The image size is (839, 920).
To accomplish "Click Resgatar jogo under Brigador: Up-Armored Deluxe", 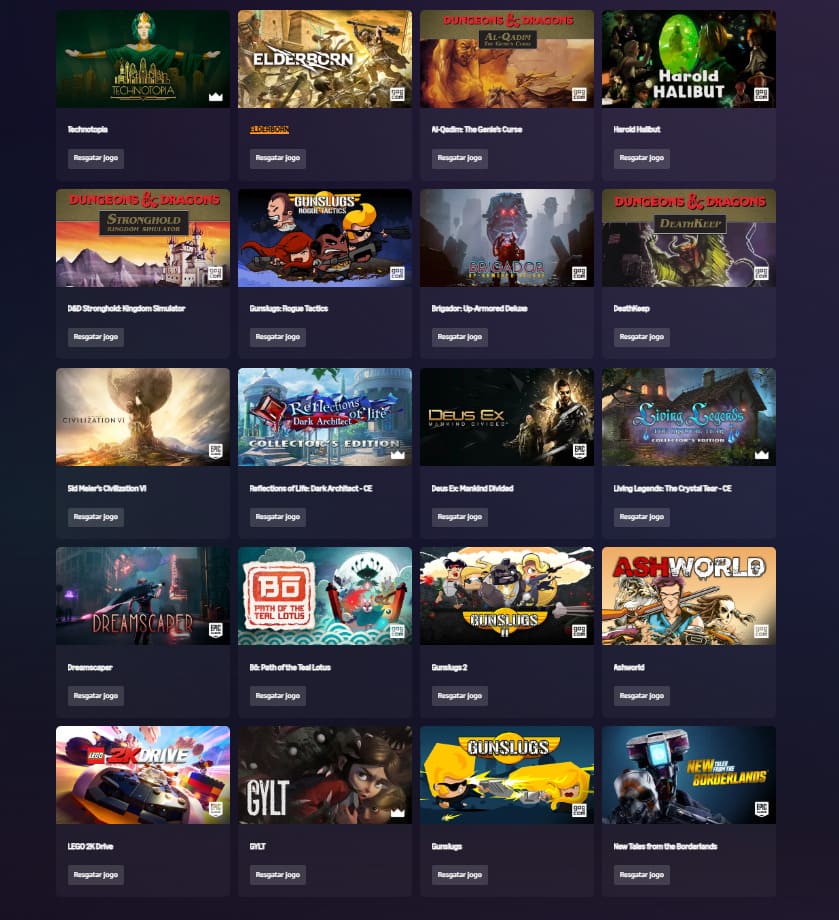I will [x=459, y=337].
